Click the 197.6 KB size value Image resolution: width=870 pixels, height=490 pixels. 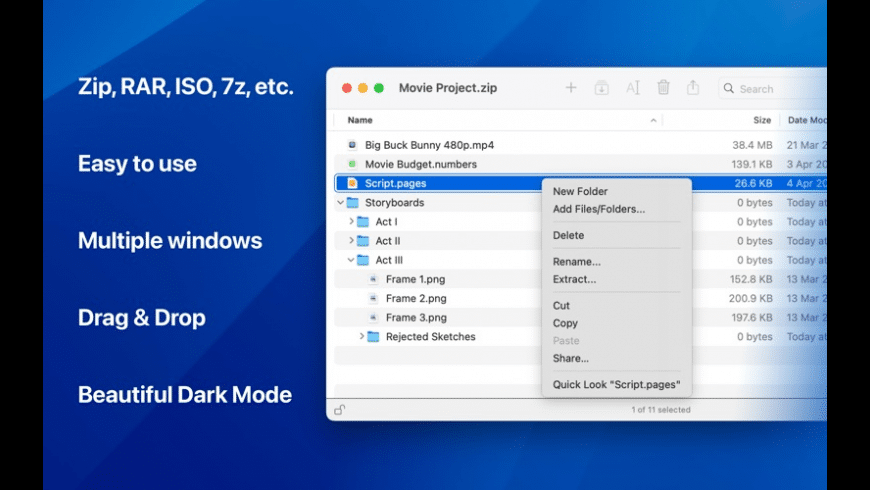click(x=752, y=317)
